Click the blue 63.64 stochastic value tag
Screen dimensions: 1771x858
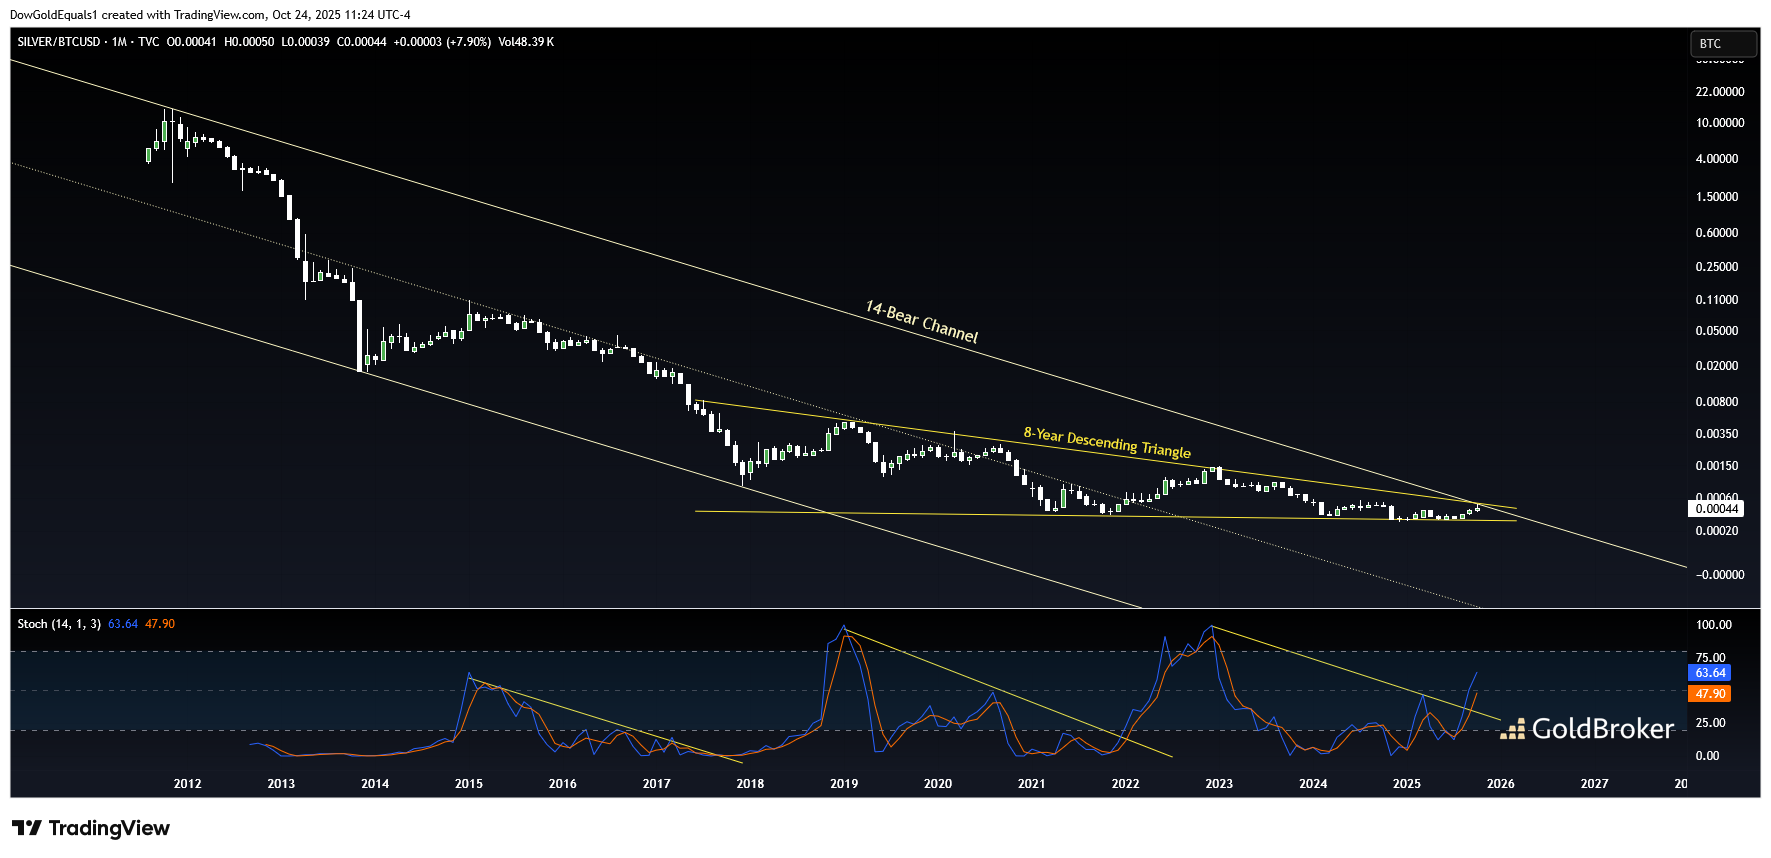pyautogui.click(x=1709, y=673)
